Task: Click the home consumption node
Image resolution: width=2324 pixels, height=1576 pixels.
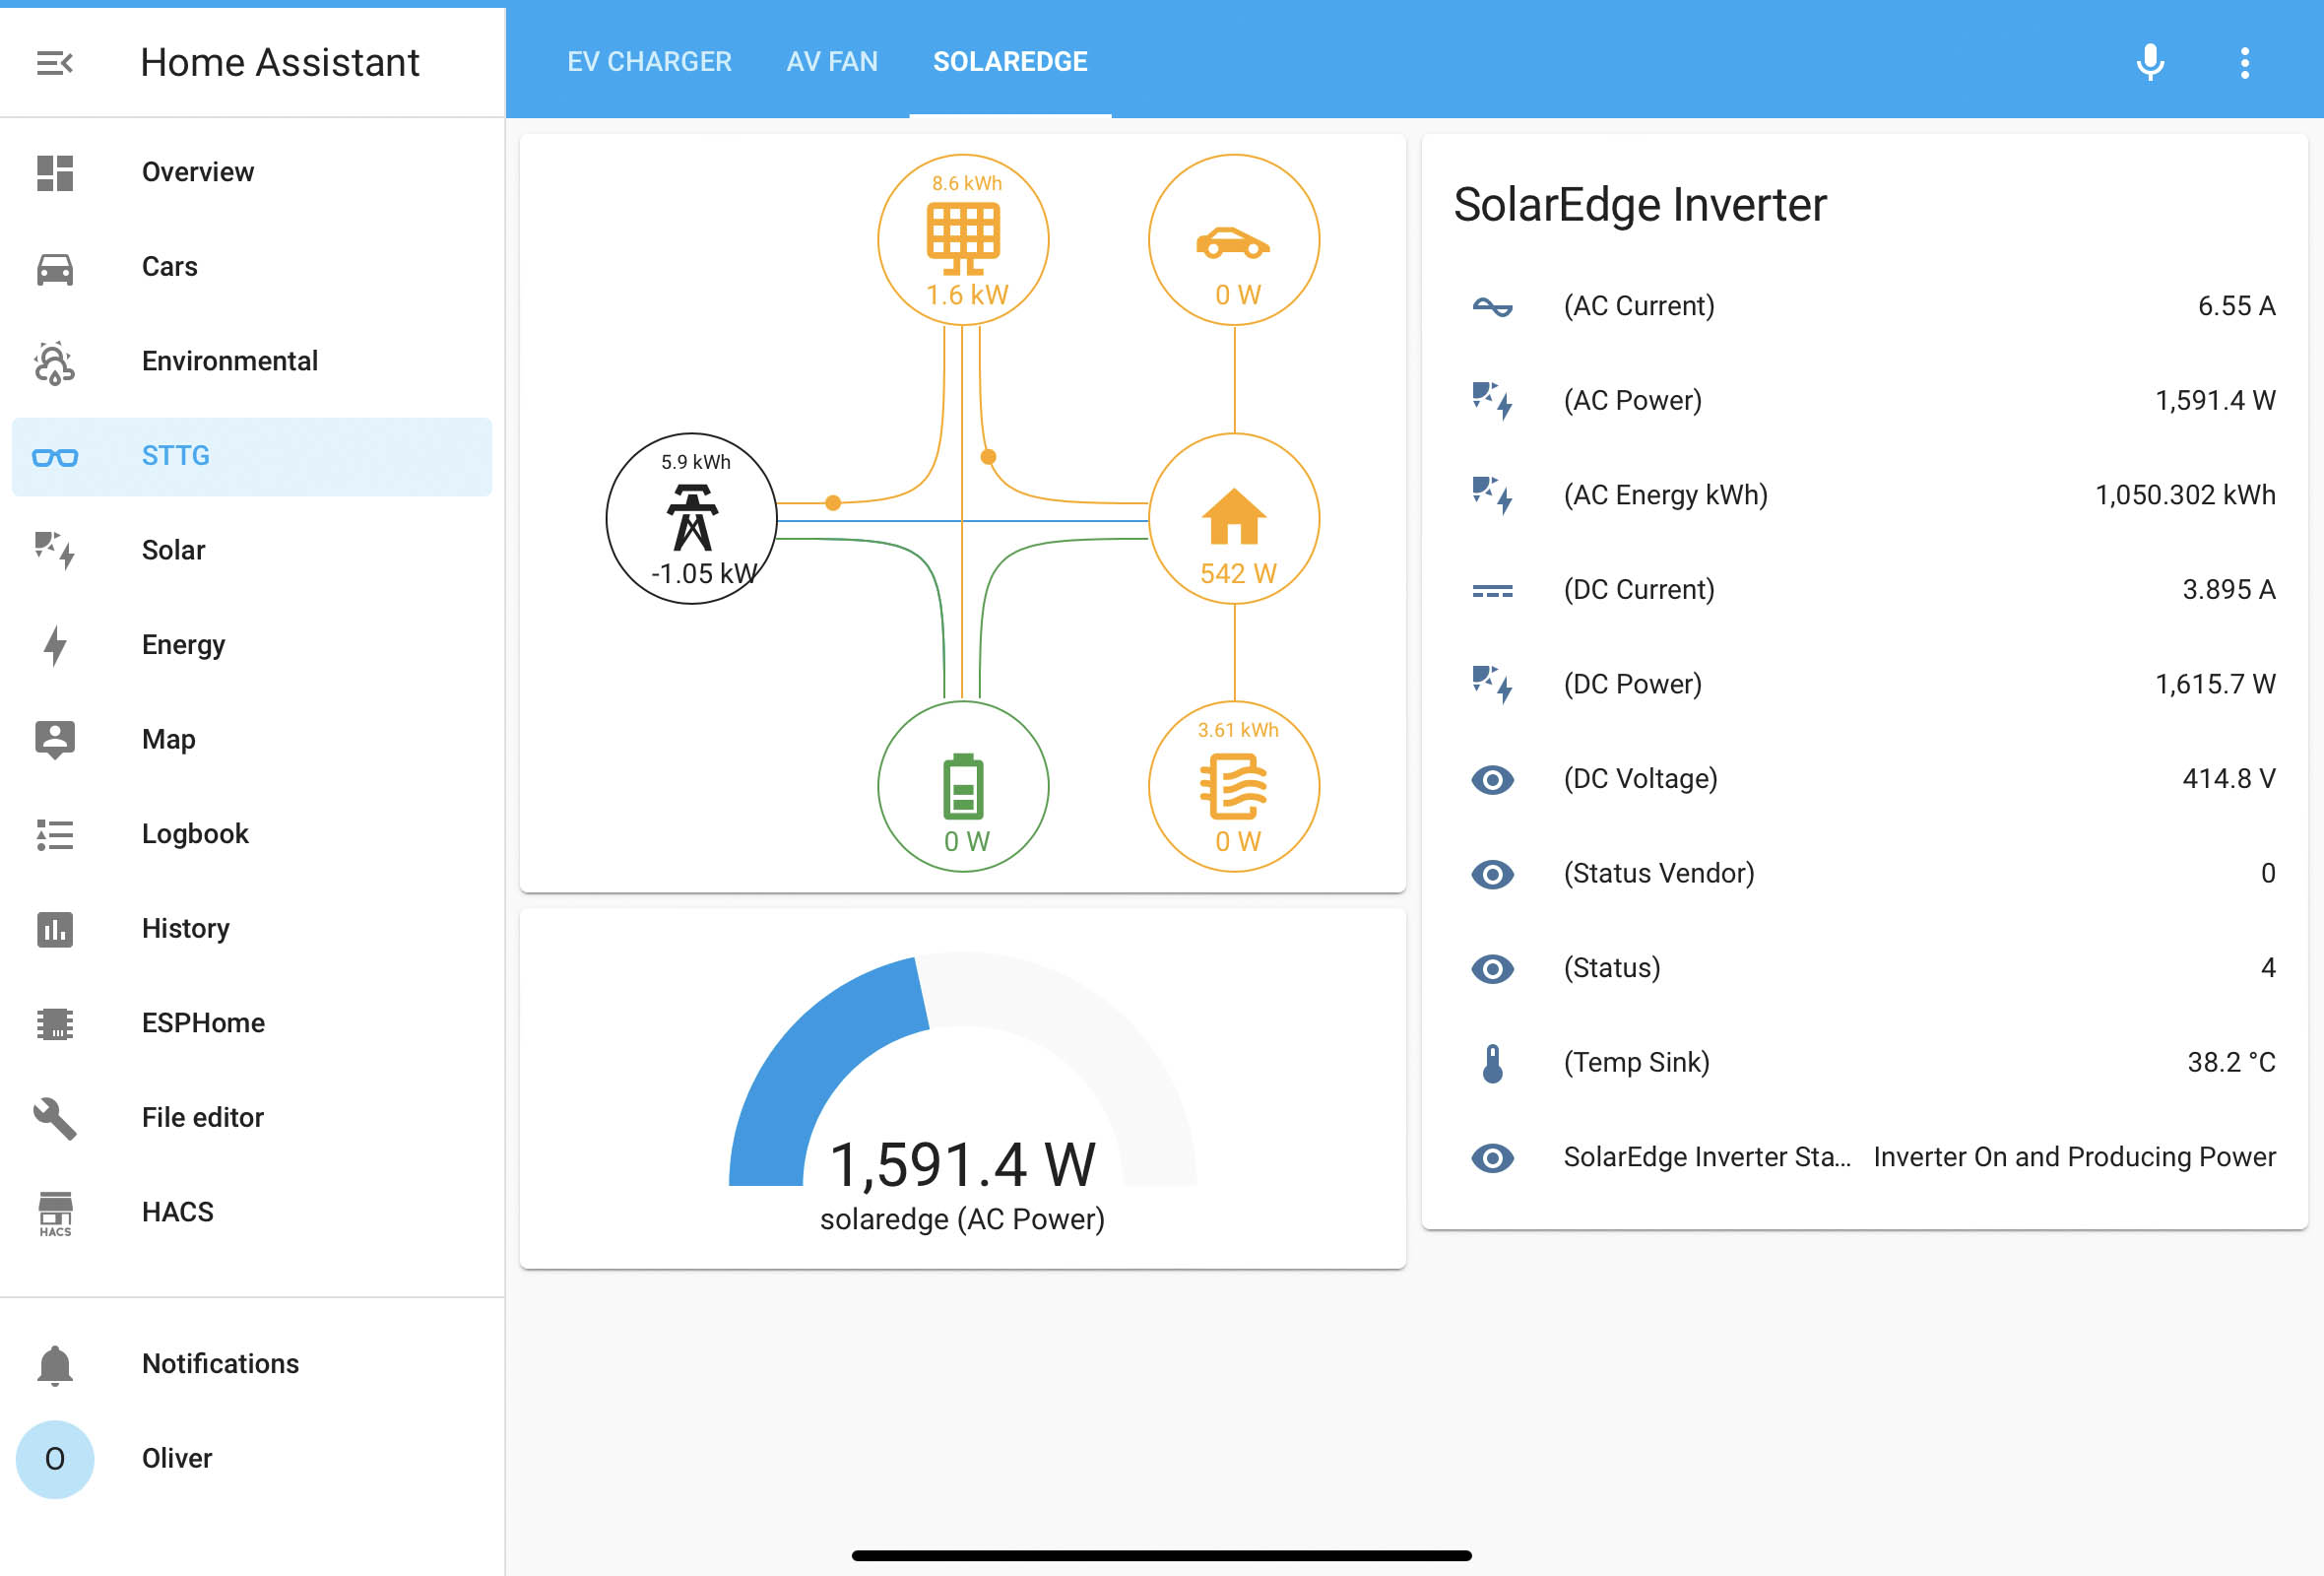Action: 1234,518
